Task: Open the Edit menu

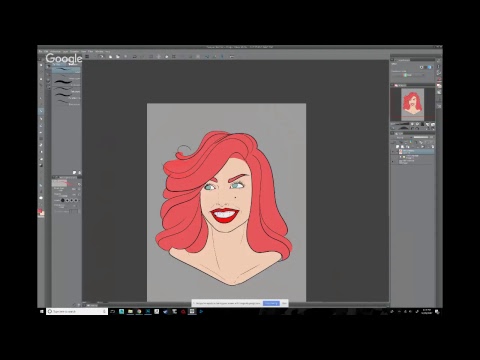Action: [x=46, y=51]
